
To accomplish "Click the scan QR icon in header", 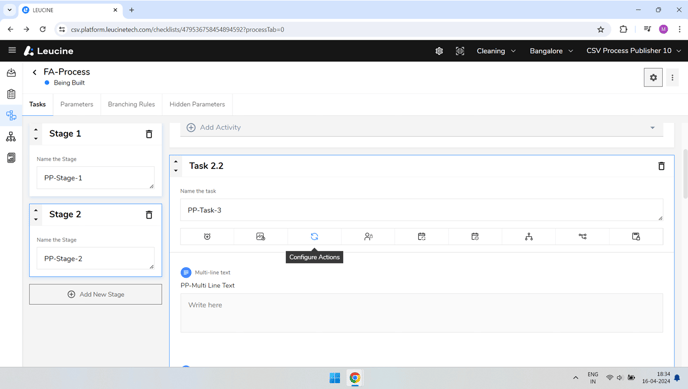I will 460,51.
